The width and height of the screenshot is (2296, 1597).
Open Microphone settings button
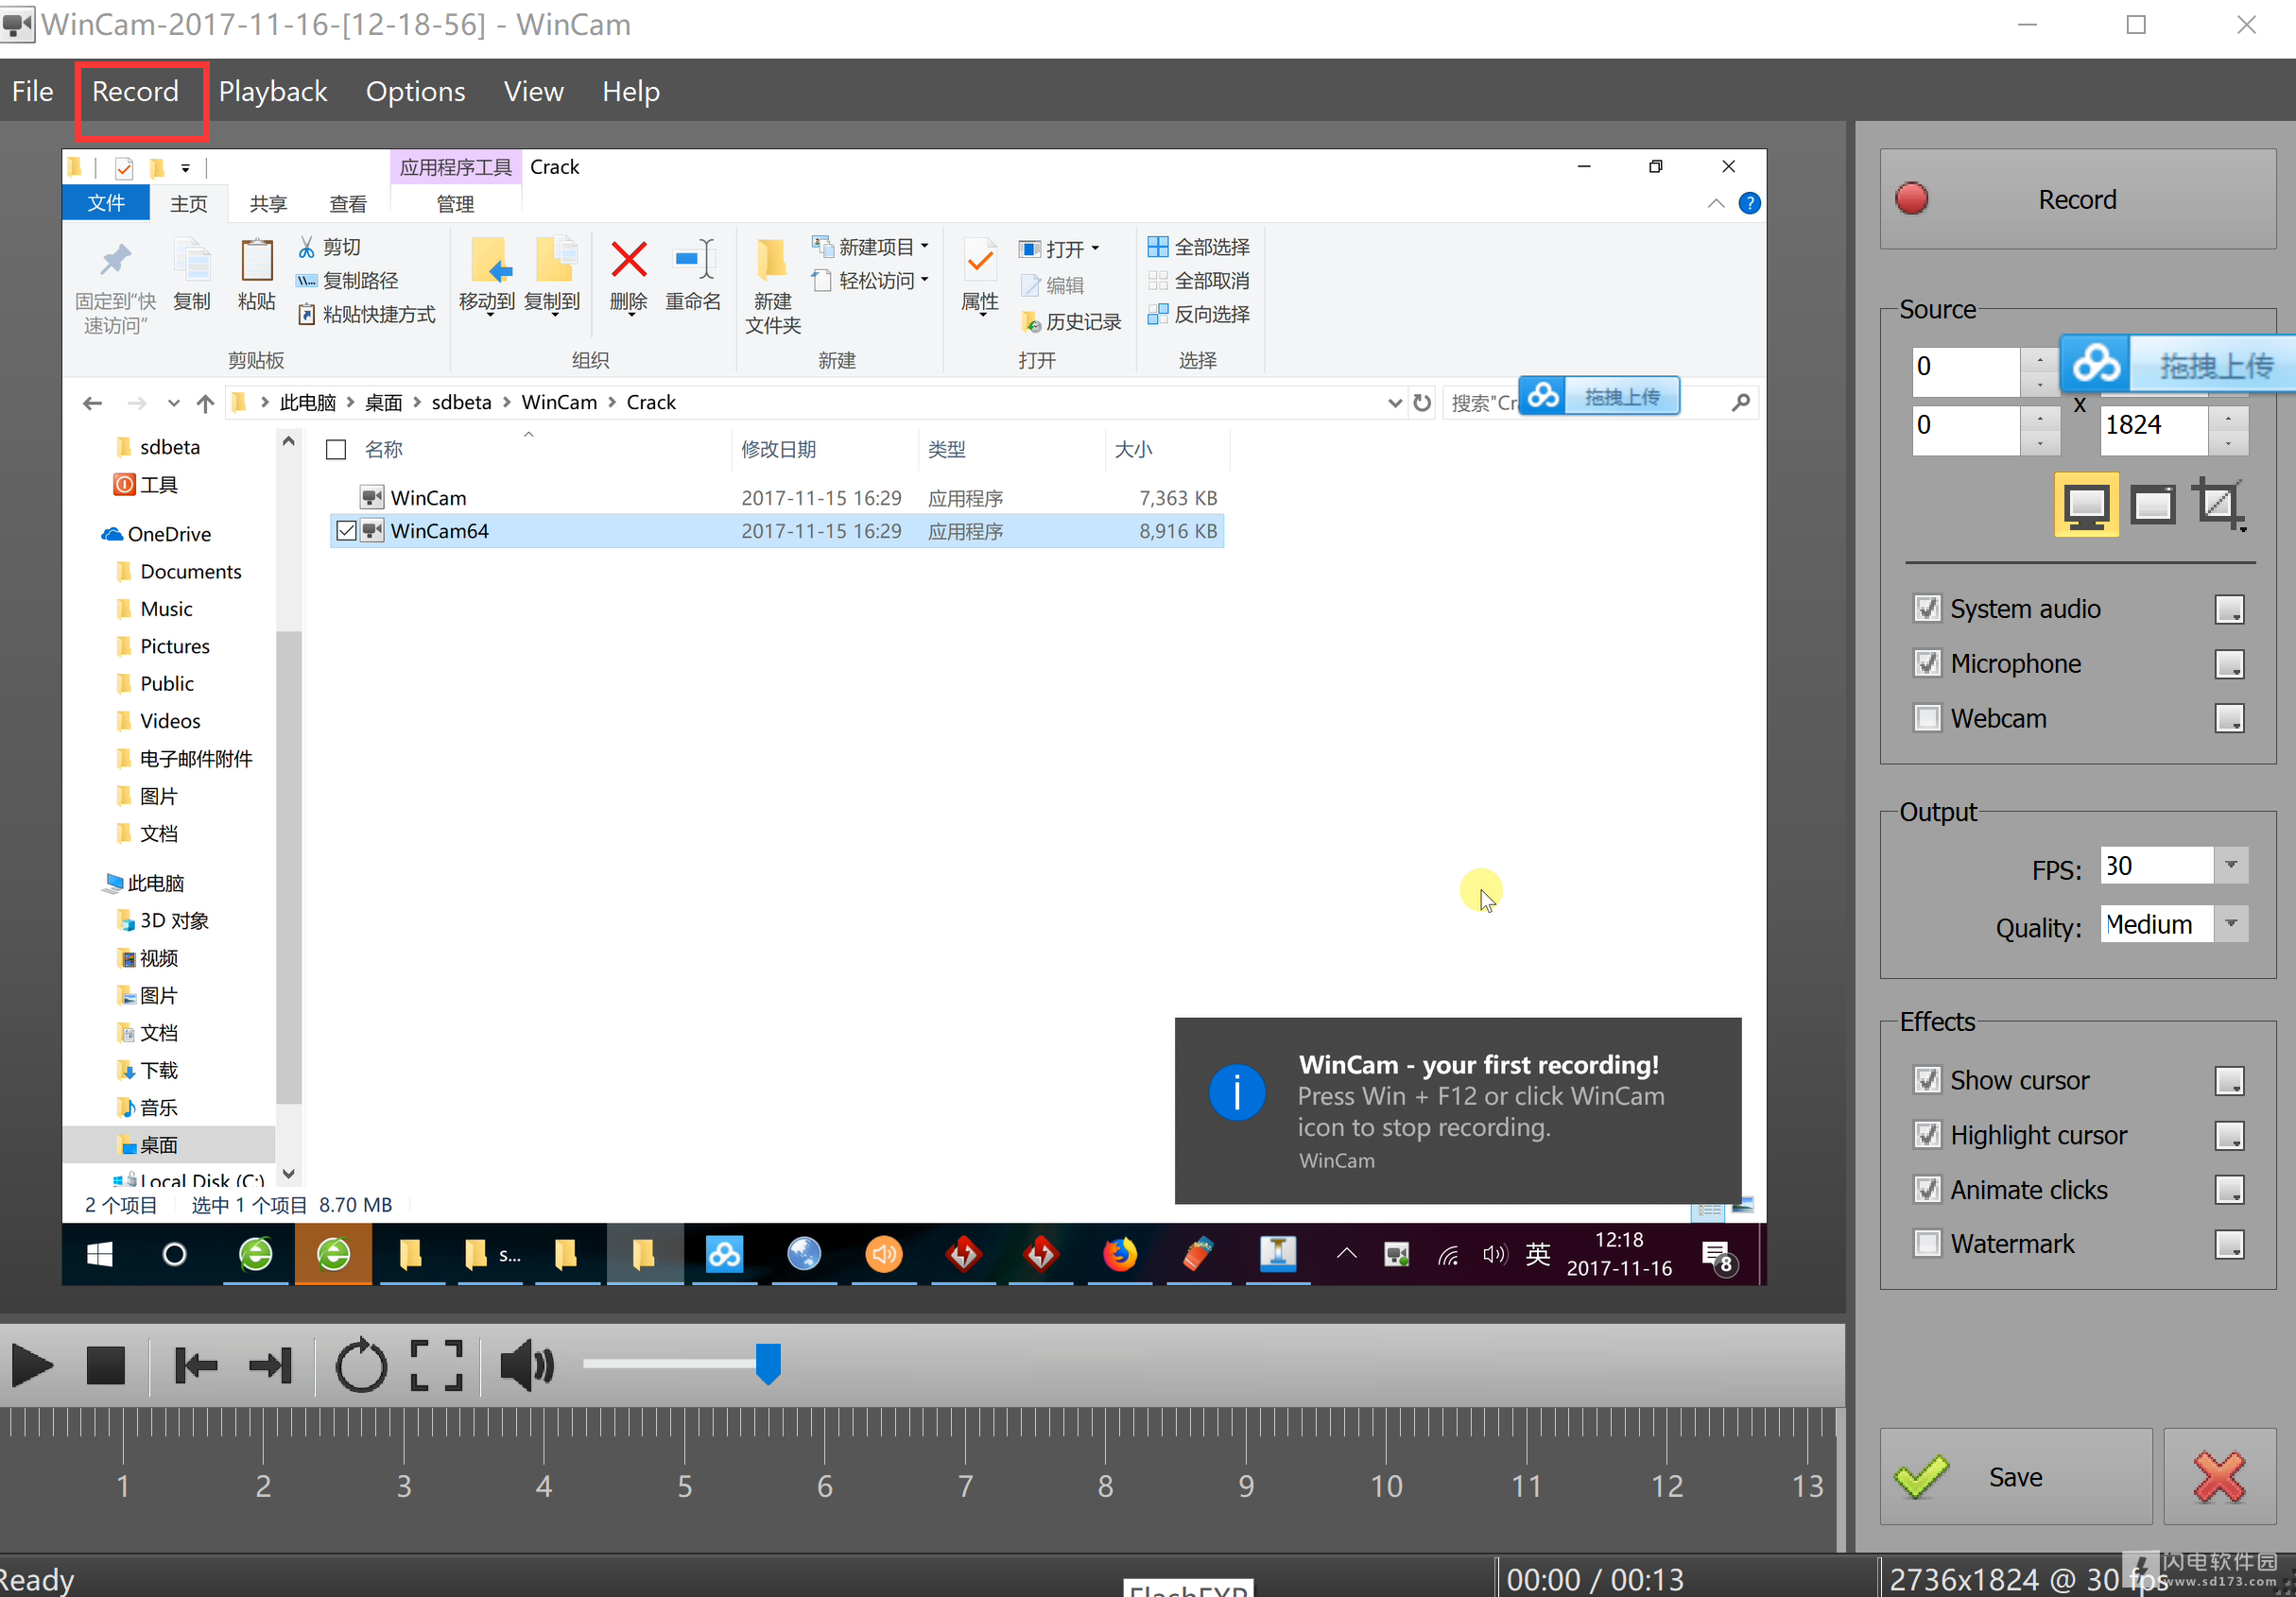2230,664
